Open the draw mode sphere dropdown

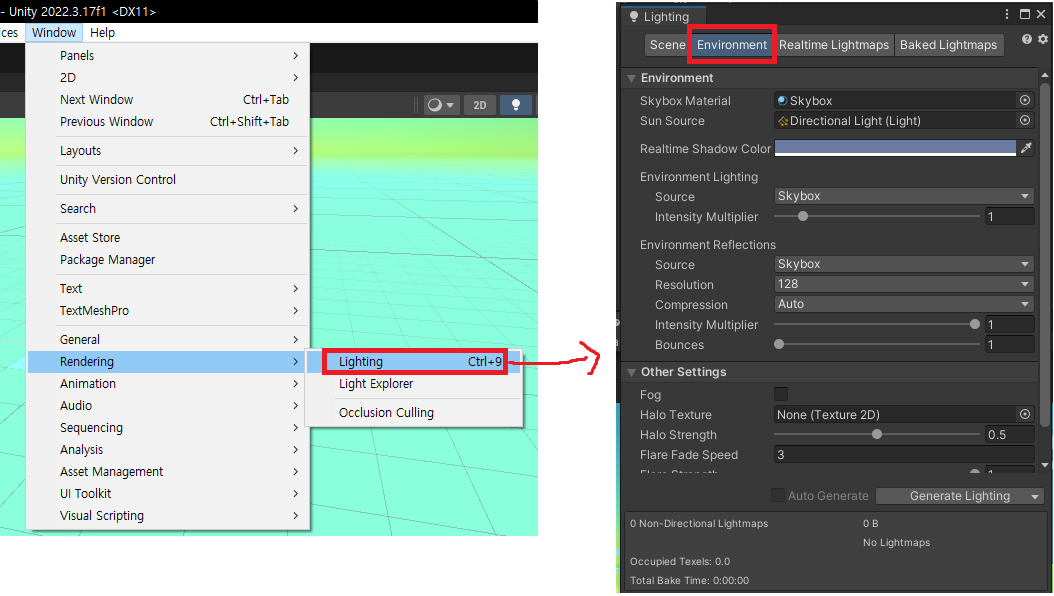441,105
